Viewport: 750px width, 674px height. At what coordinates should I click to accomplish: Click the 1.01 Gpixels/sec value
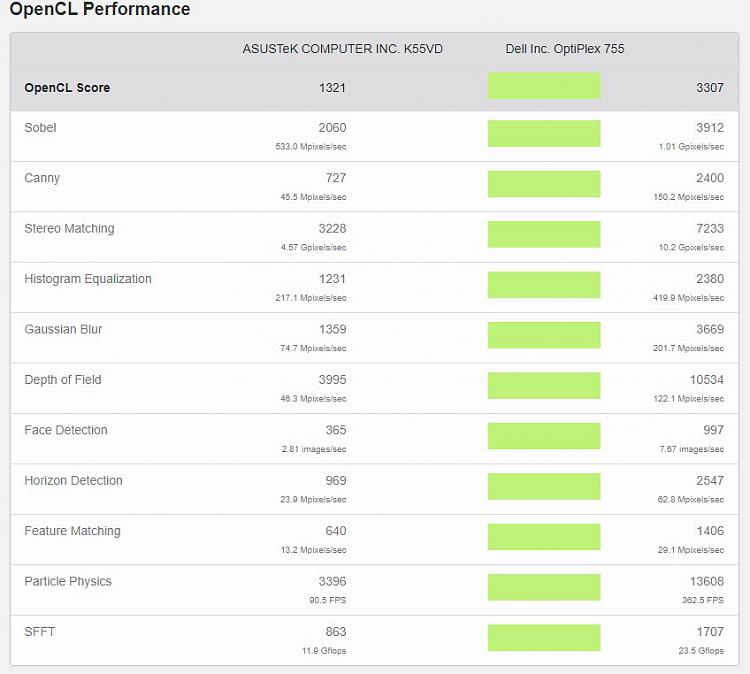[691, 147]
